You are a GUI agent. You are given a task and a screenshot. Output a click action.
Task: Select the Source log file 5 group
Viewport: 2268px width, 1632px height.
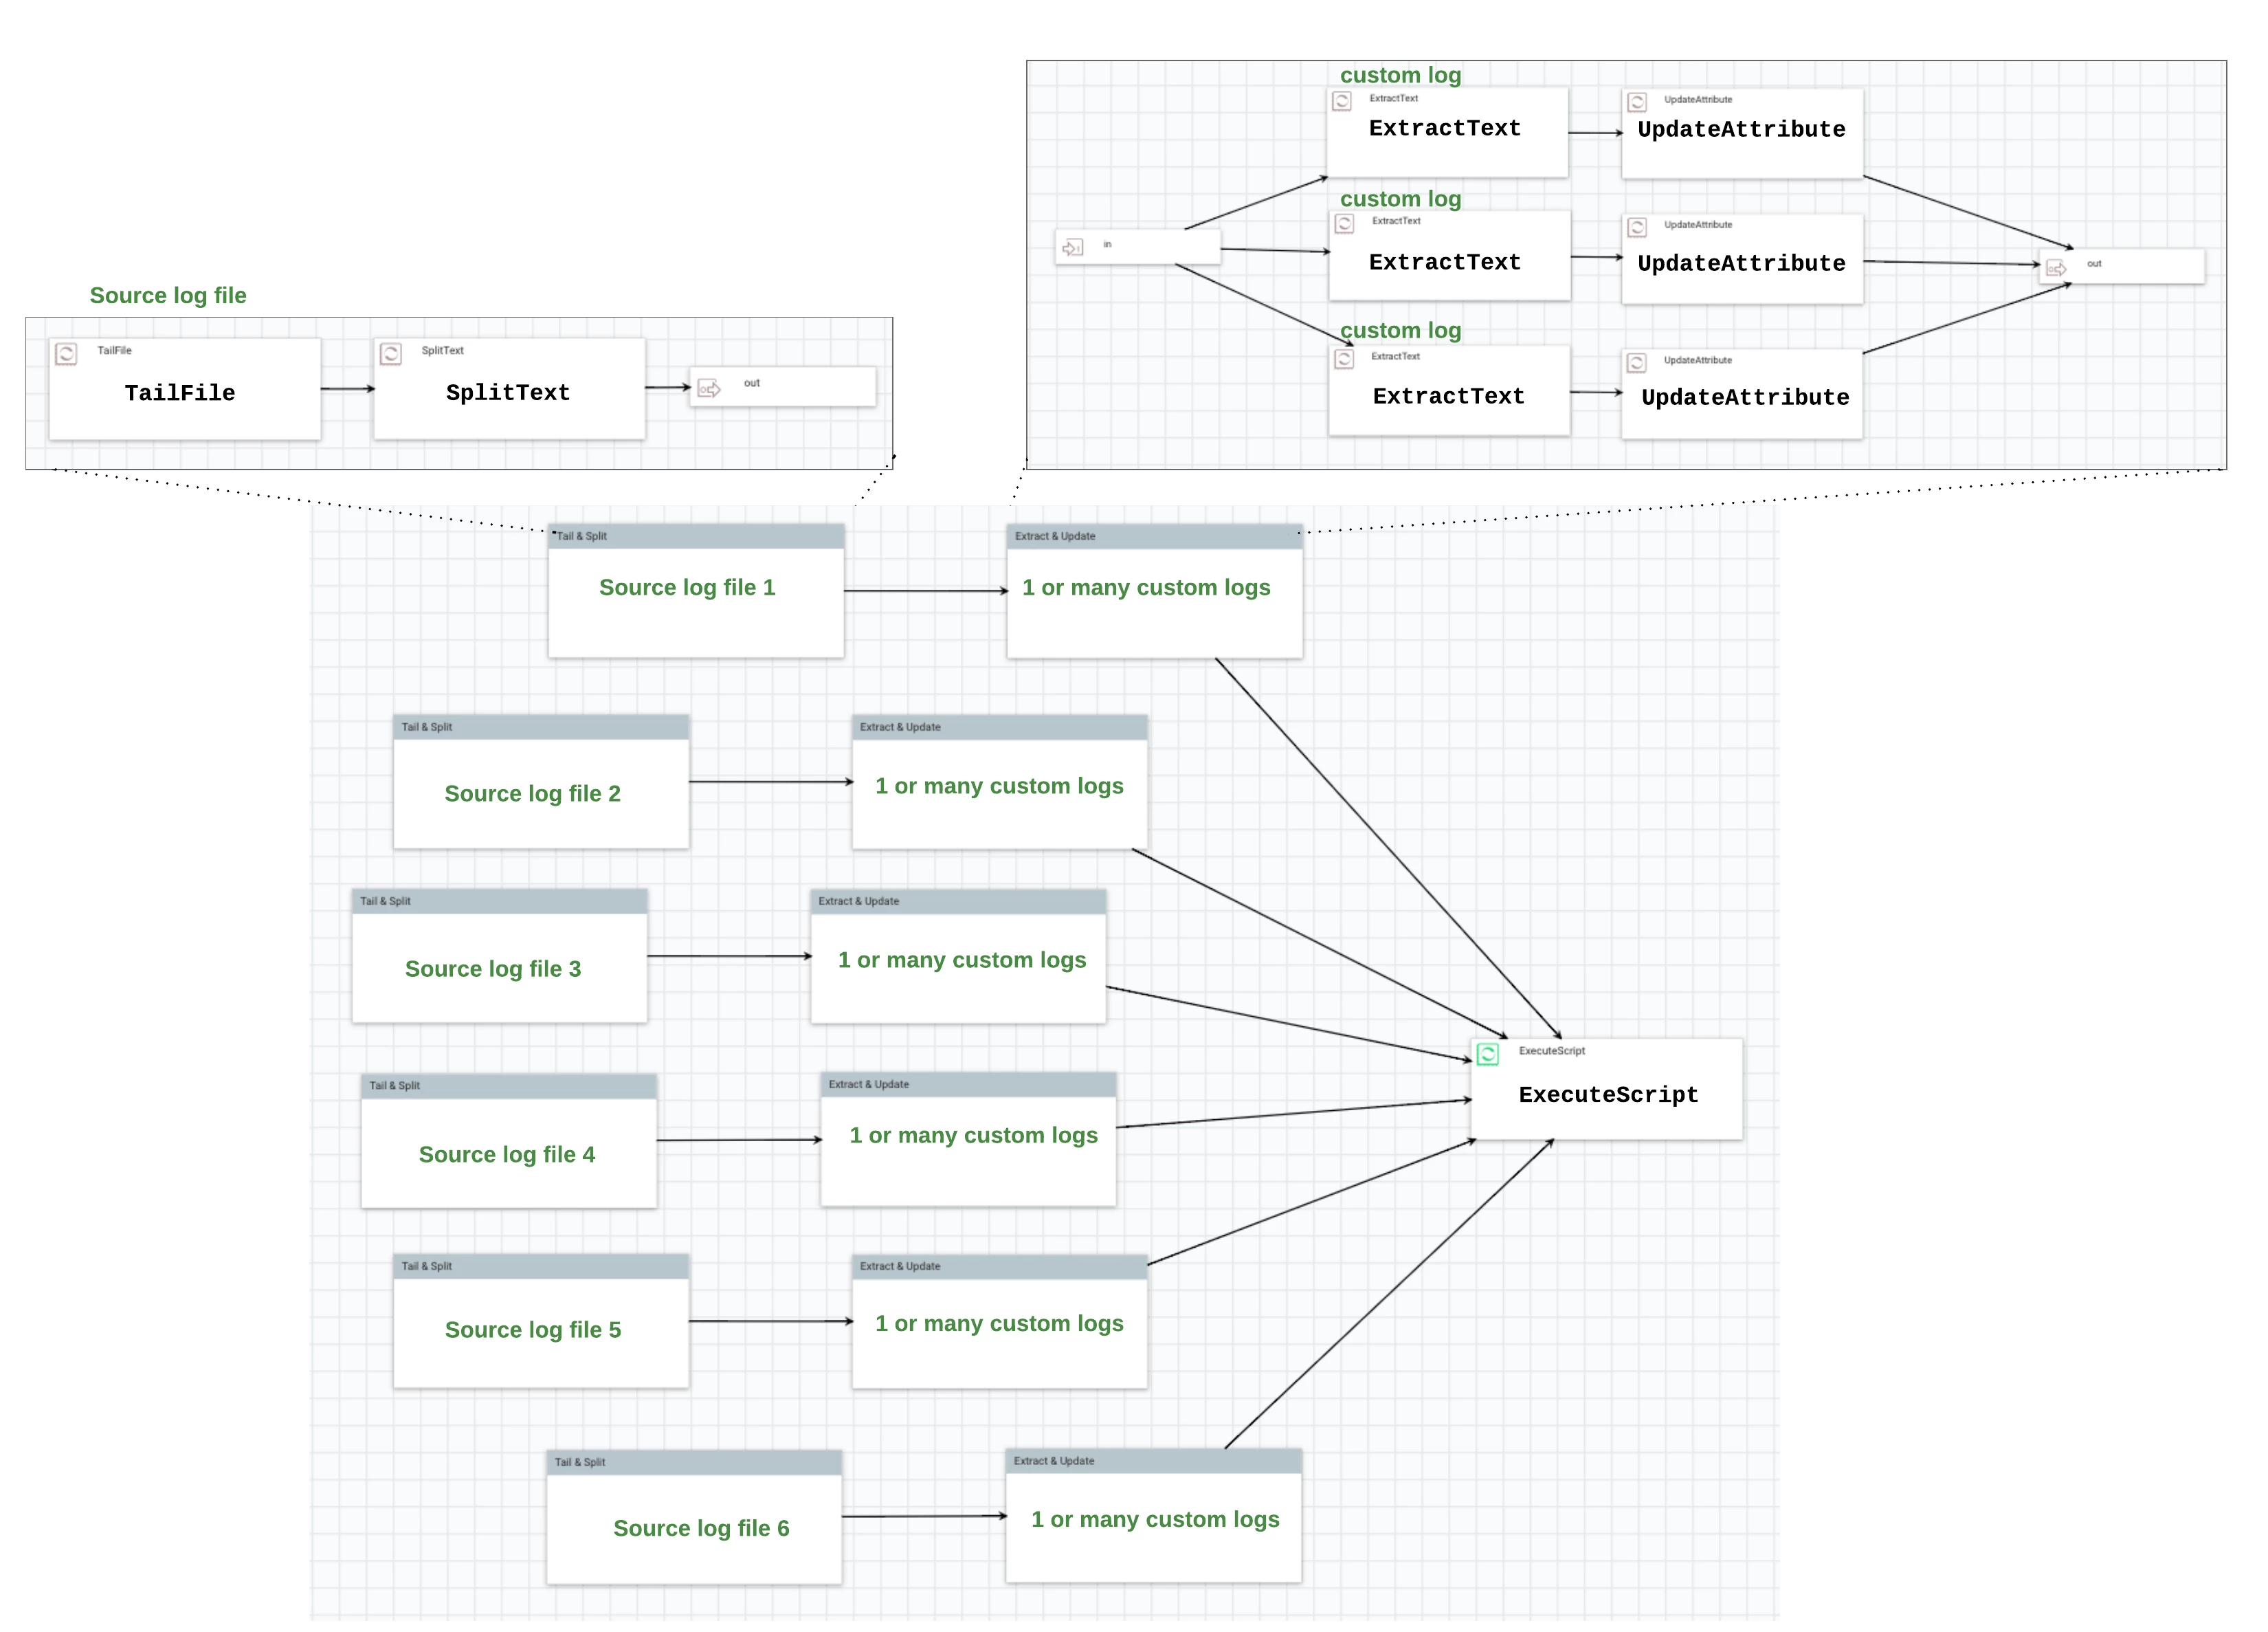pos(541,1321)
